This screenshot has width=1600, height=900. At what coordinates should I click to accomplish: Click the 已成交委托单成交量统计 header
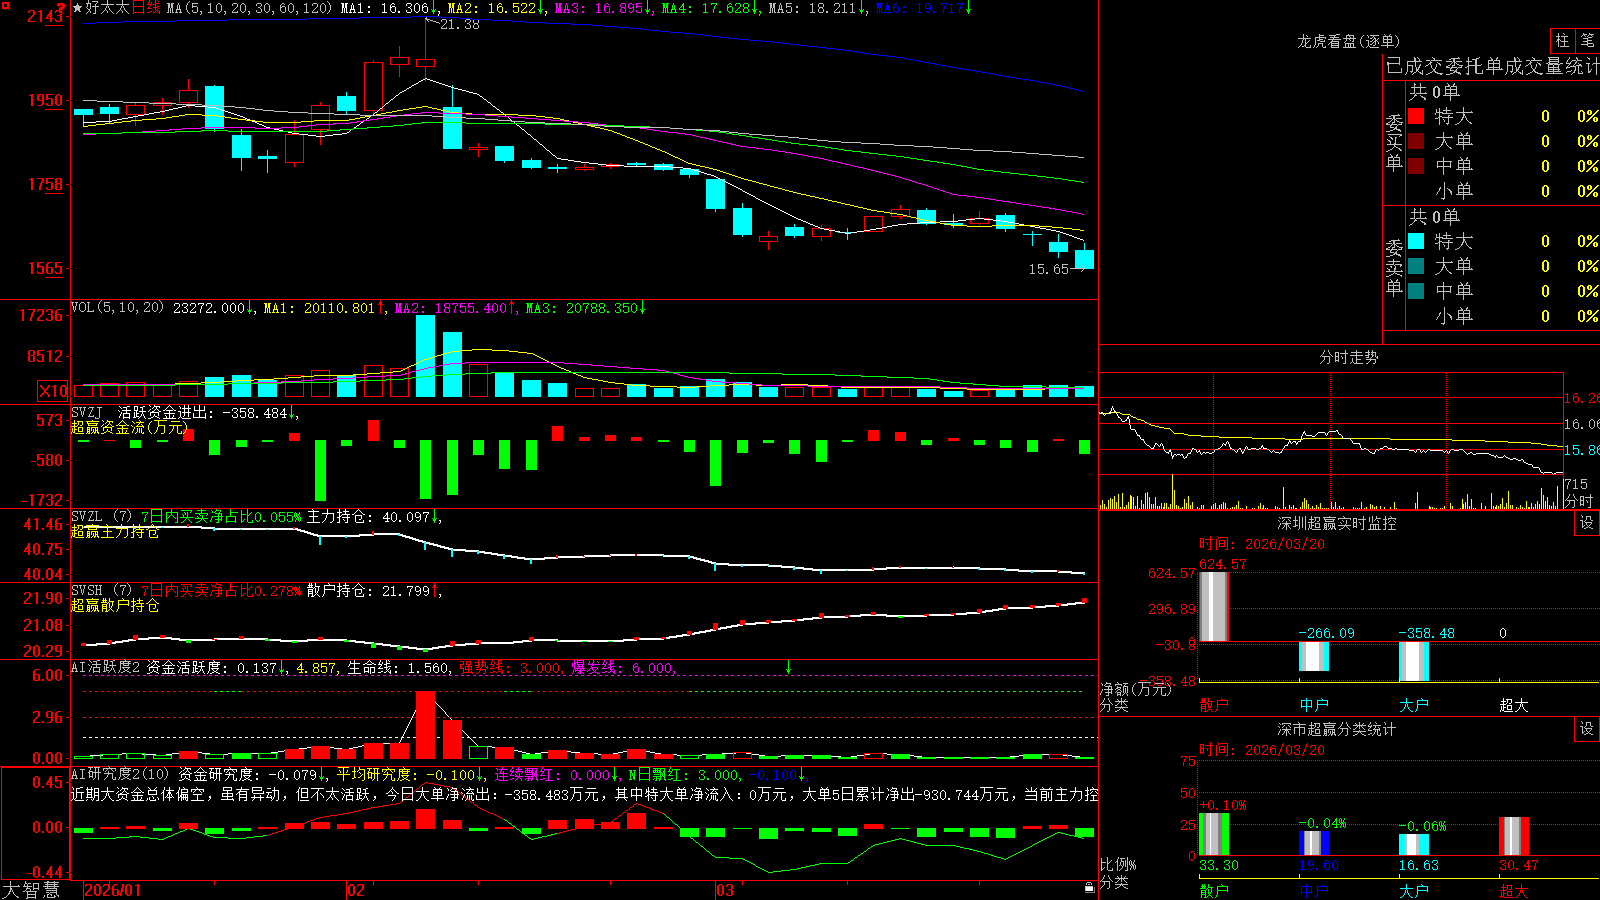[1492, 66]
